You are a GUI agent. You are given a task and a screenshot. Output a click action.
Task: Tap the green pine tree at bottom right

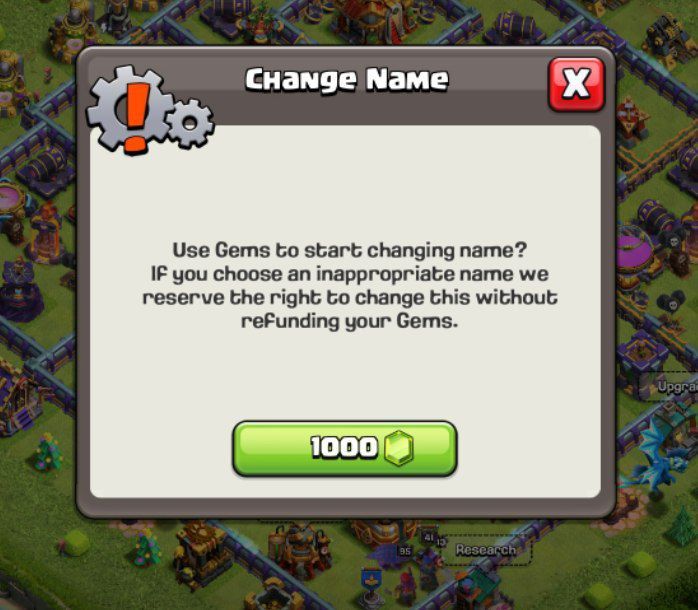click(682, 527)
